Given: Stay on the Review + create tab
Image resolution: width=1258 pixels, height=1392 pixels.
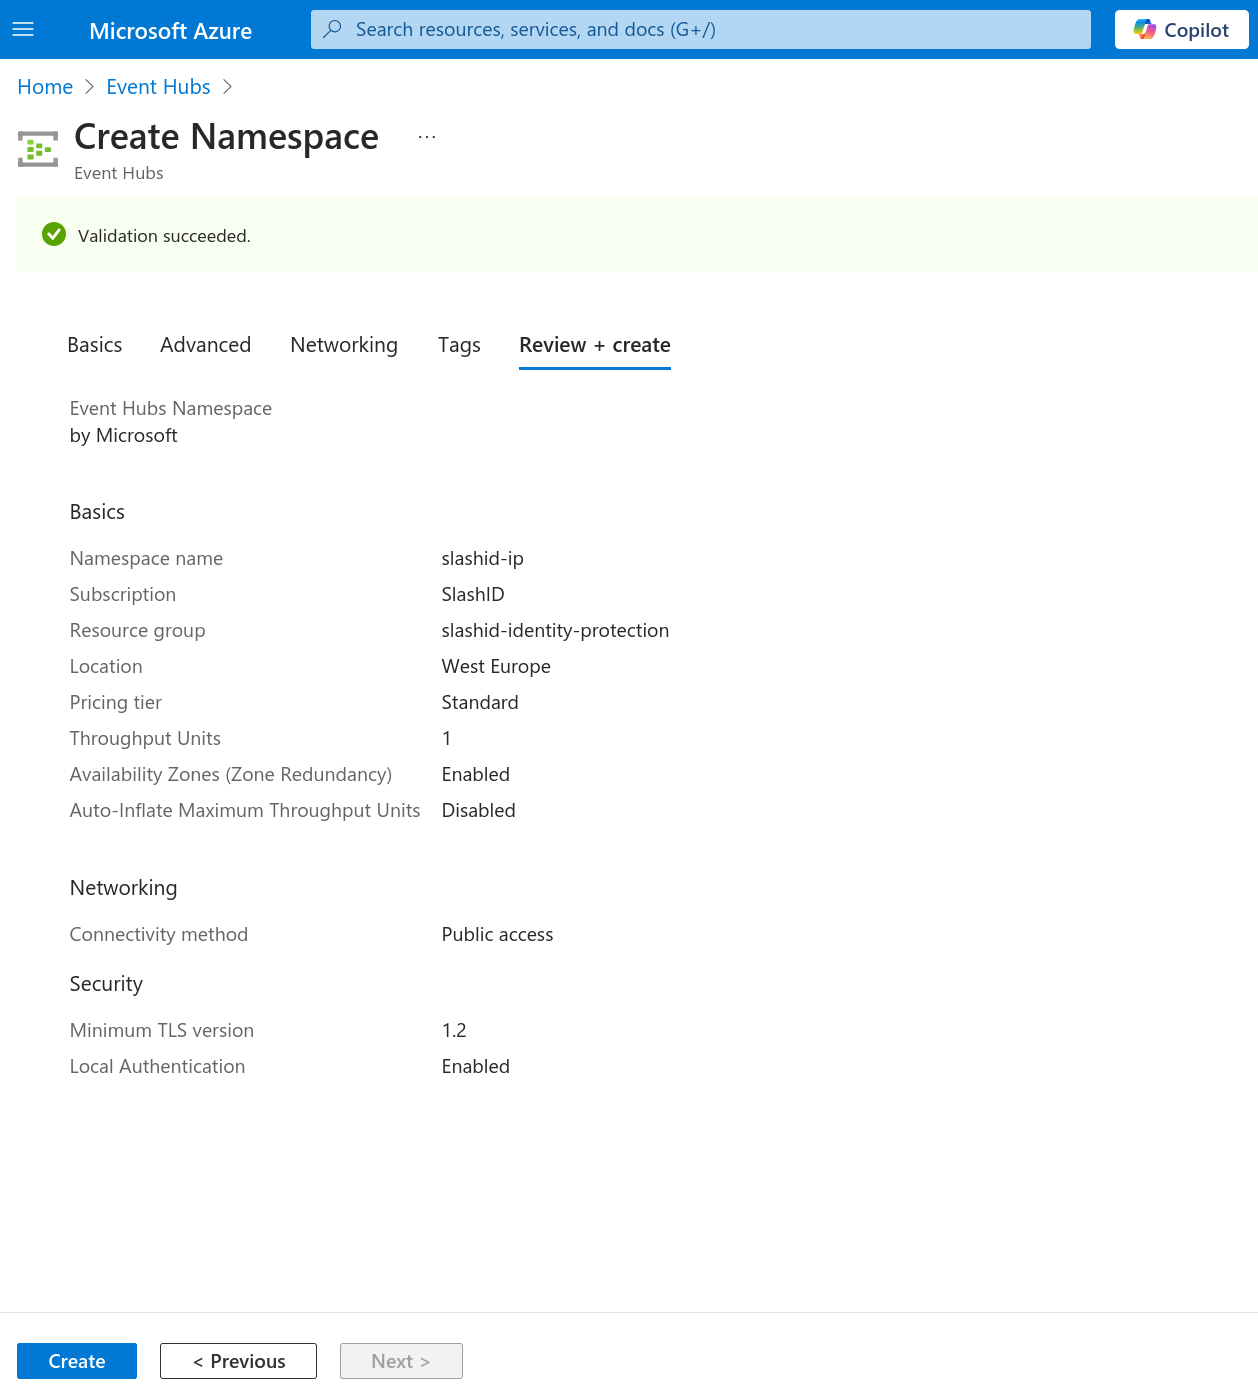Looking at the screenshot, I should point(594,345).
